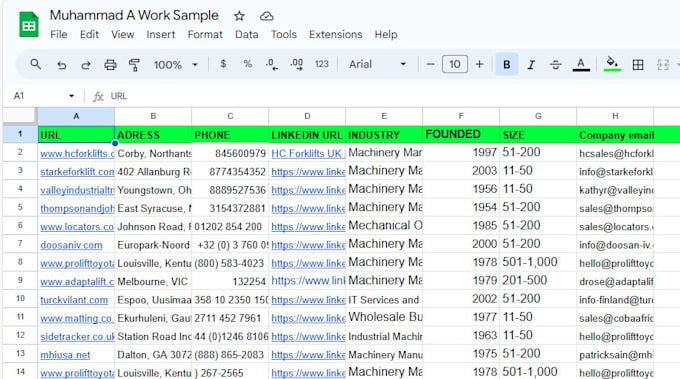Select column A header
This screenshot has height=379, width=680.
pos(76,116)
